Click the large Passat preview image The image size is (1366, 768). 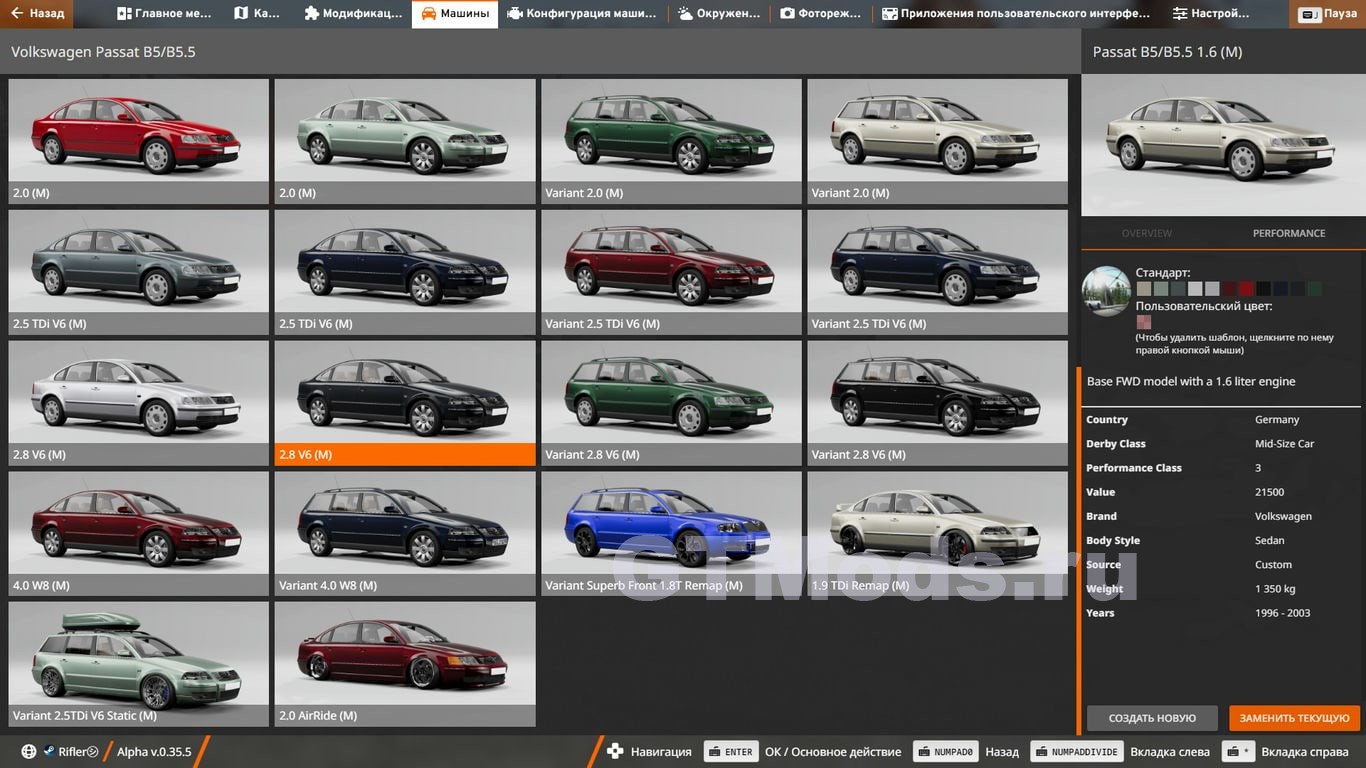[x=1223, y=146]
